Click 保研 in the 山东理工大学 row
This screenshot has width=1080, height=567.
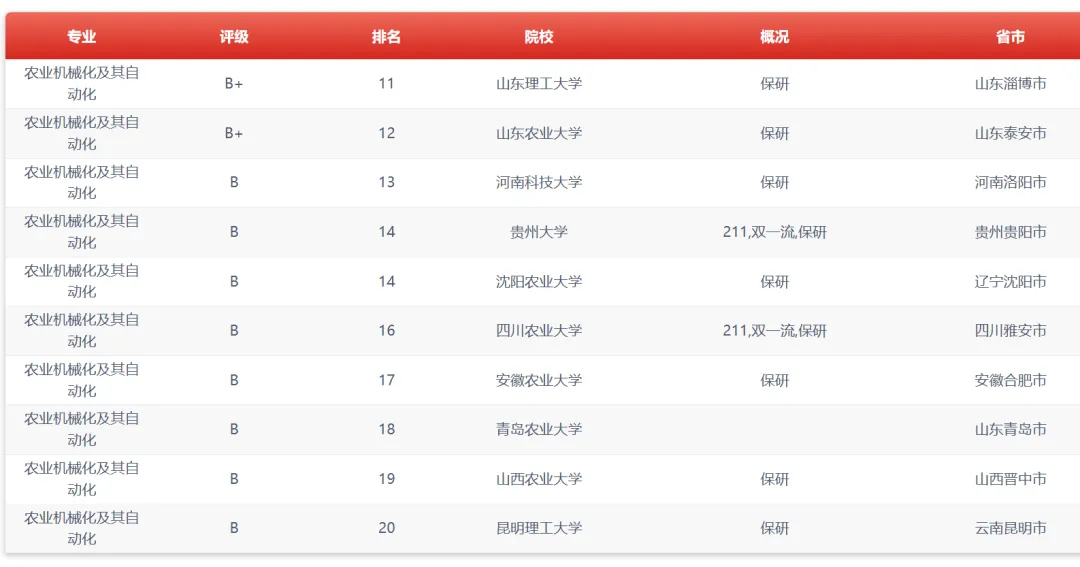click(774, 83)
